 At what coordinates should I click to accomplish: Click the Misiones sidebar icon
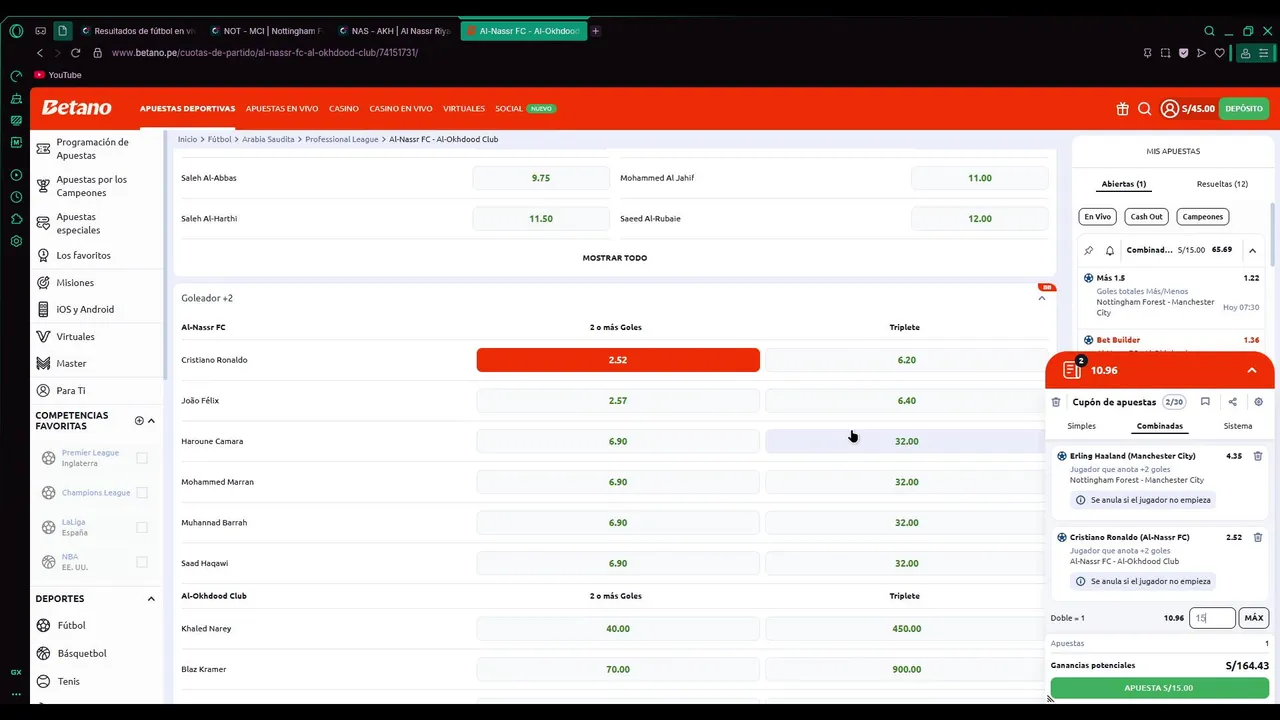[x=43, y=283]
